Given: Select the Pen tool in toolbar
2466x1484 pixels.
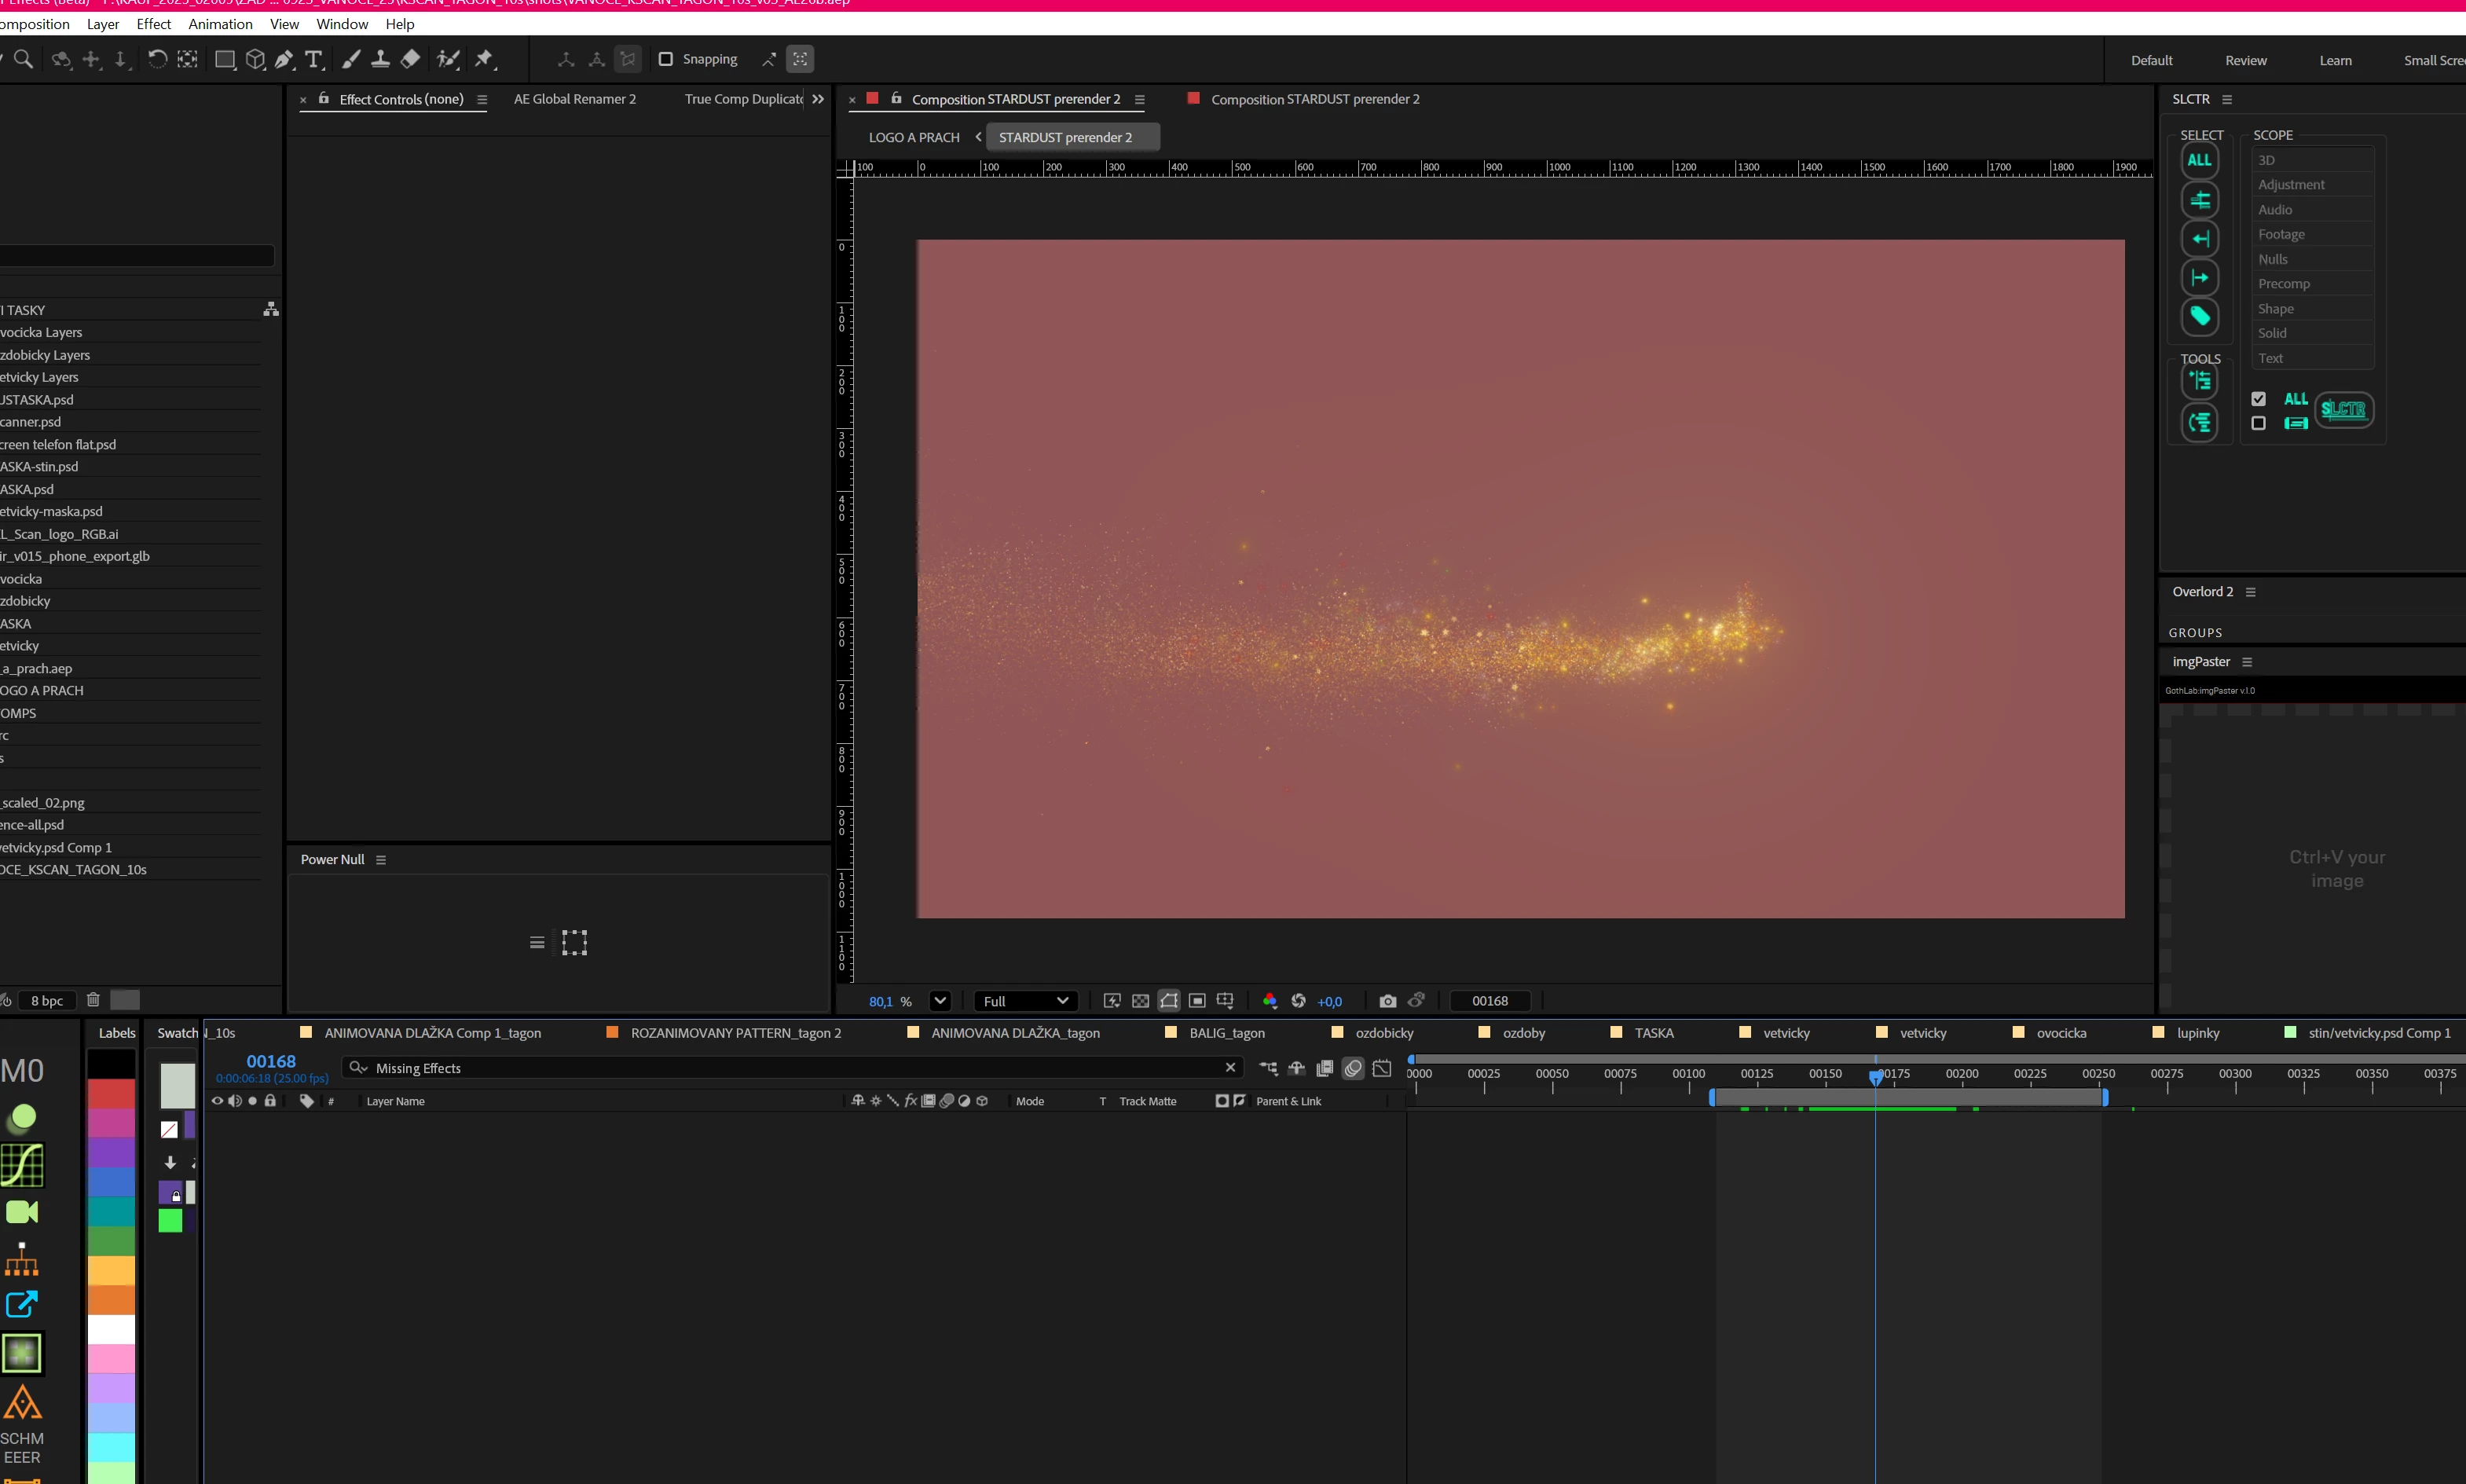Looking at the screenshot, I should pos(284,60).
